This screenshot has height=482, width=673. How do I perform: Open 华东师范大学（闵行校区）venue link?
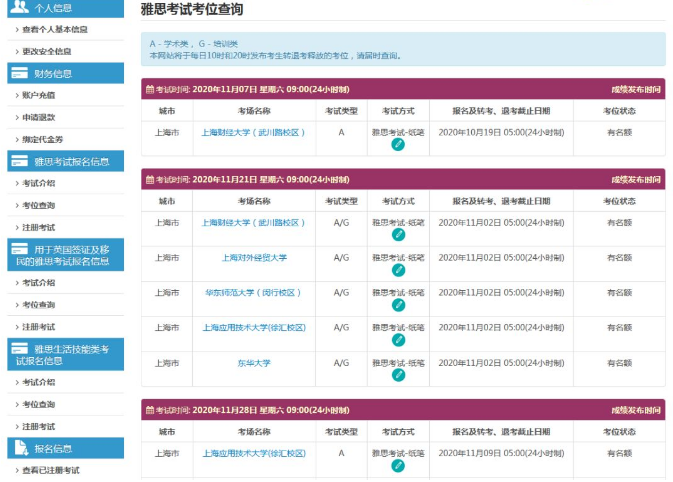pyautogui.click(x=254, y=292)
